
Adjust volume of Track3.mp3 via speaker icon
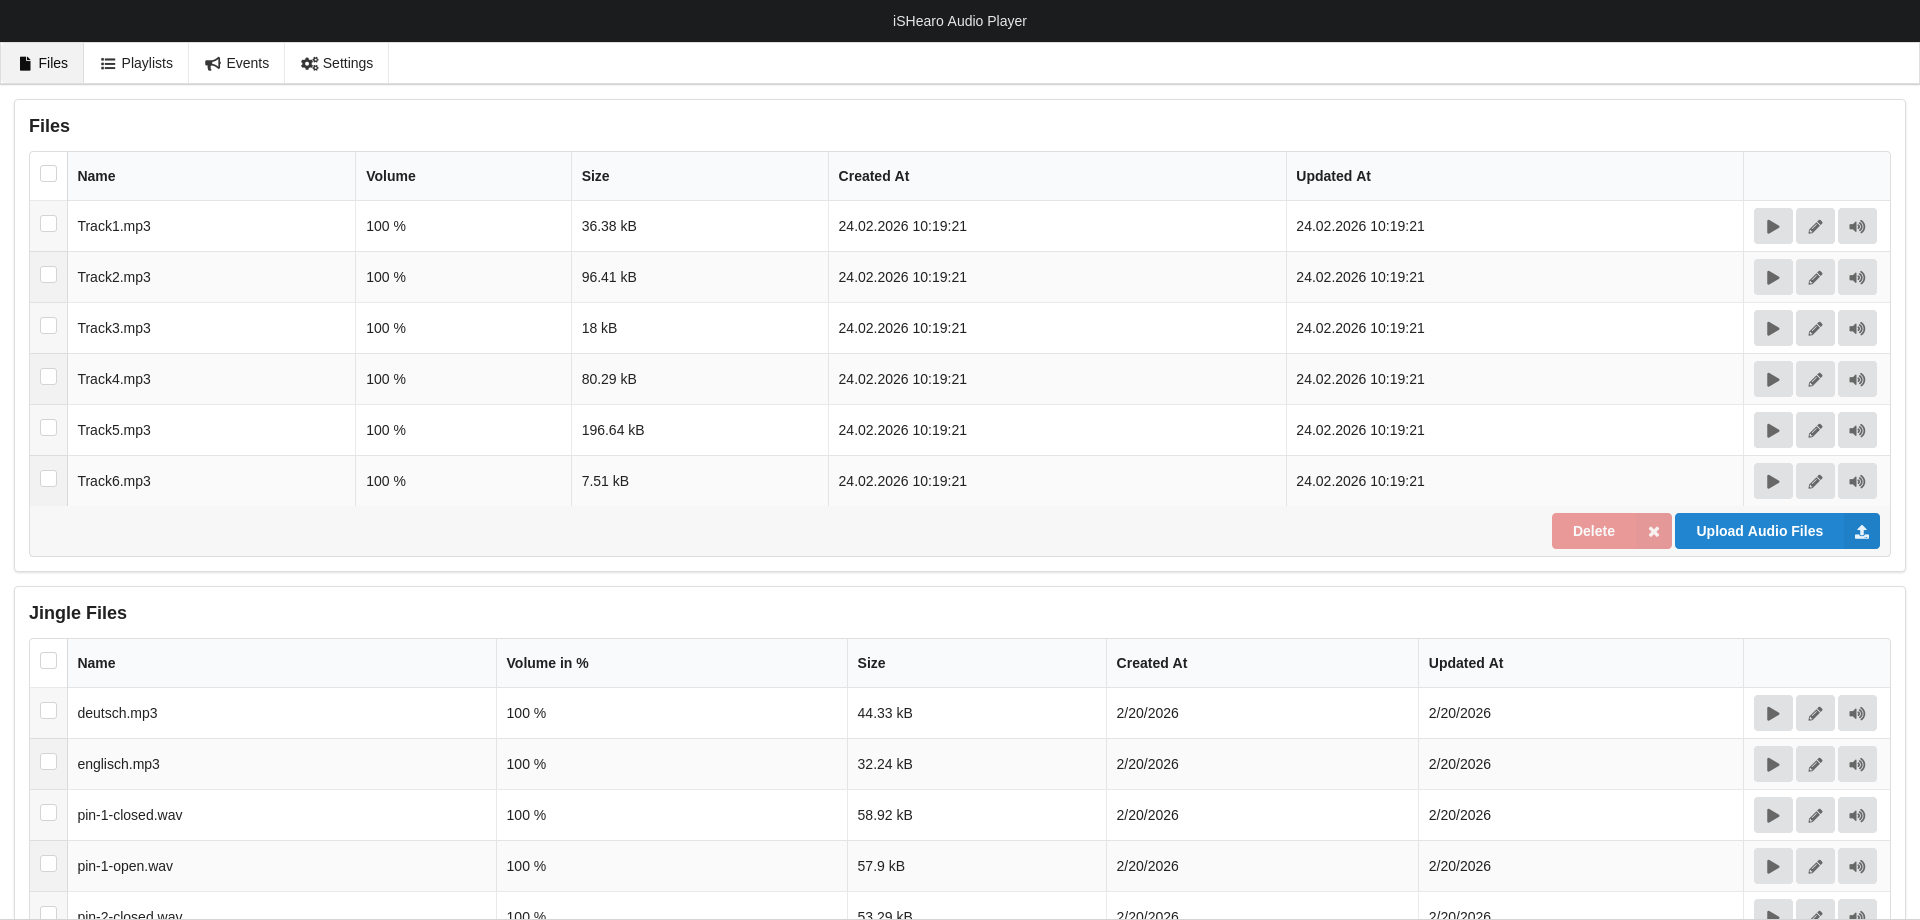point(1856,329)
